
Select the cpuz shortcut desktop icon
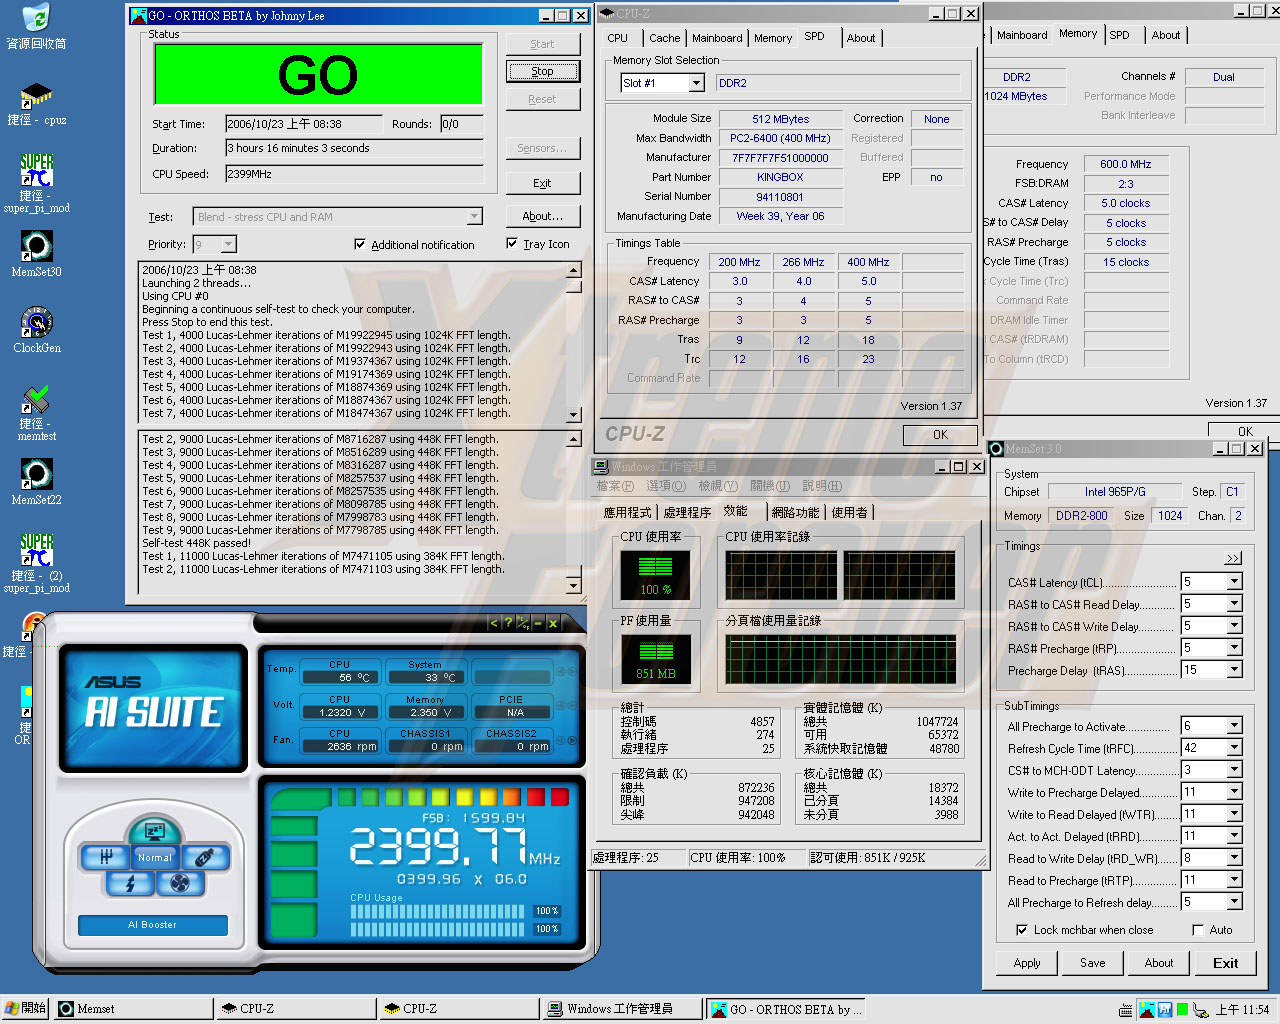point(36,104)
